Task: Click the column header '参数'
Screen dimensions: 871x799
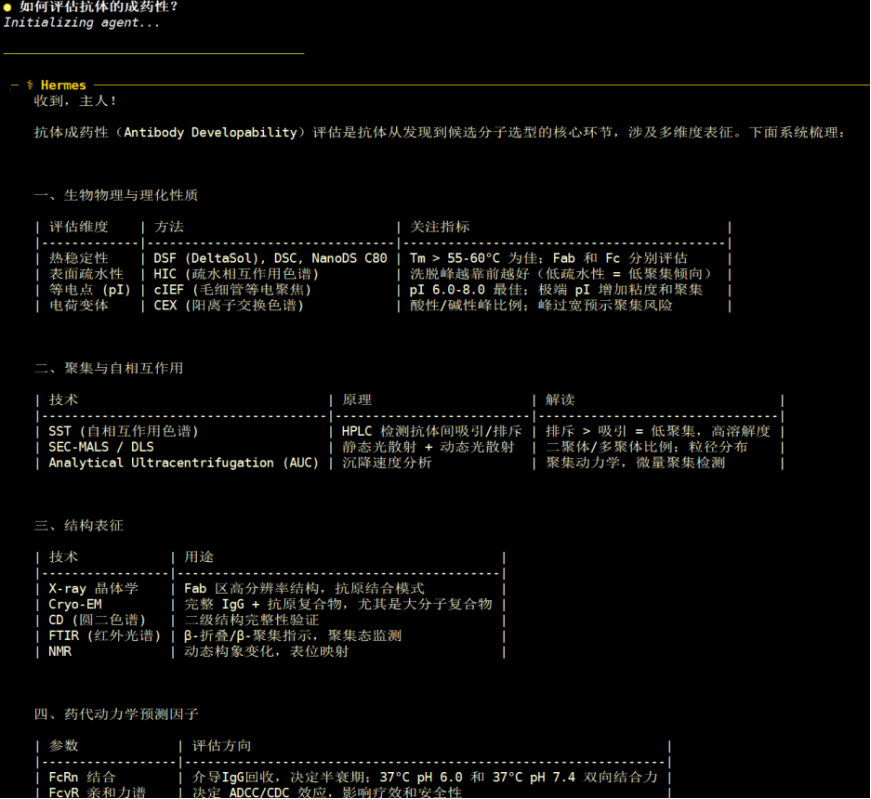Action: point(63,746)
